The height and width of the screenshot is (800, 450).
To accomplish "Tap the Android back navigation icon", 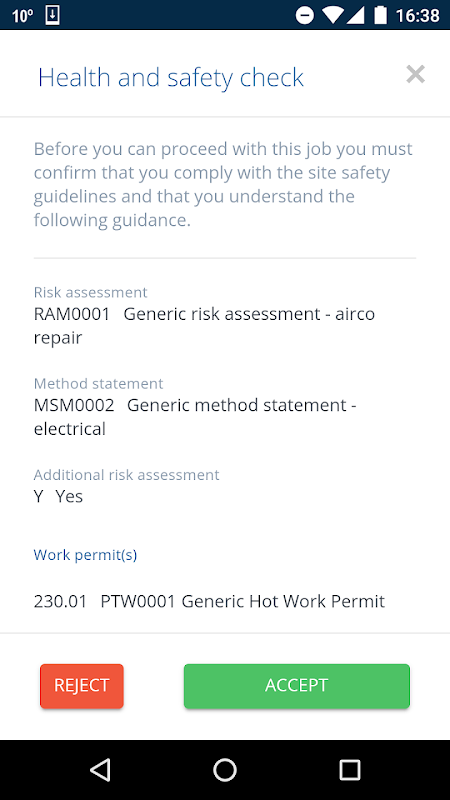I will (x=100, y=769).
